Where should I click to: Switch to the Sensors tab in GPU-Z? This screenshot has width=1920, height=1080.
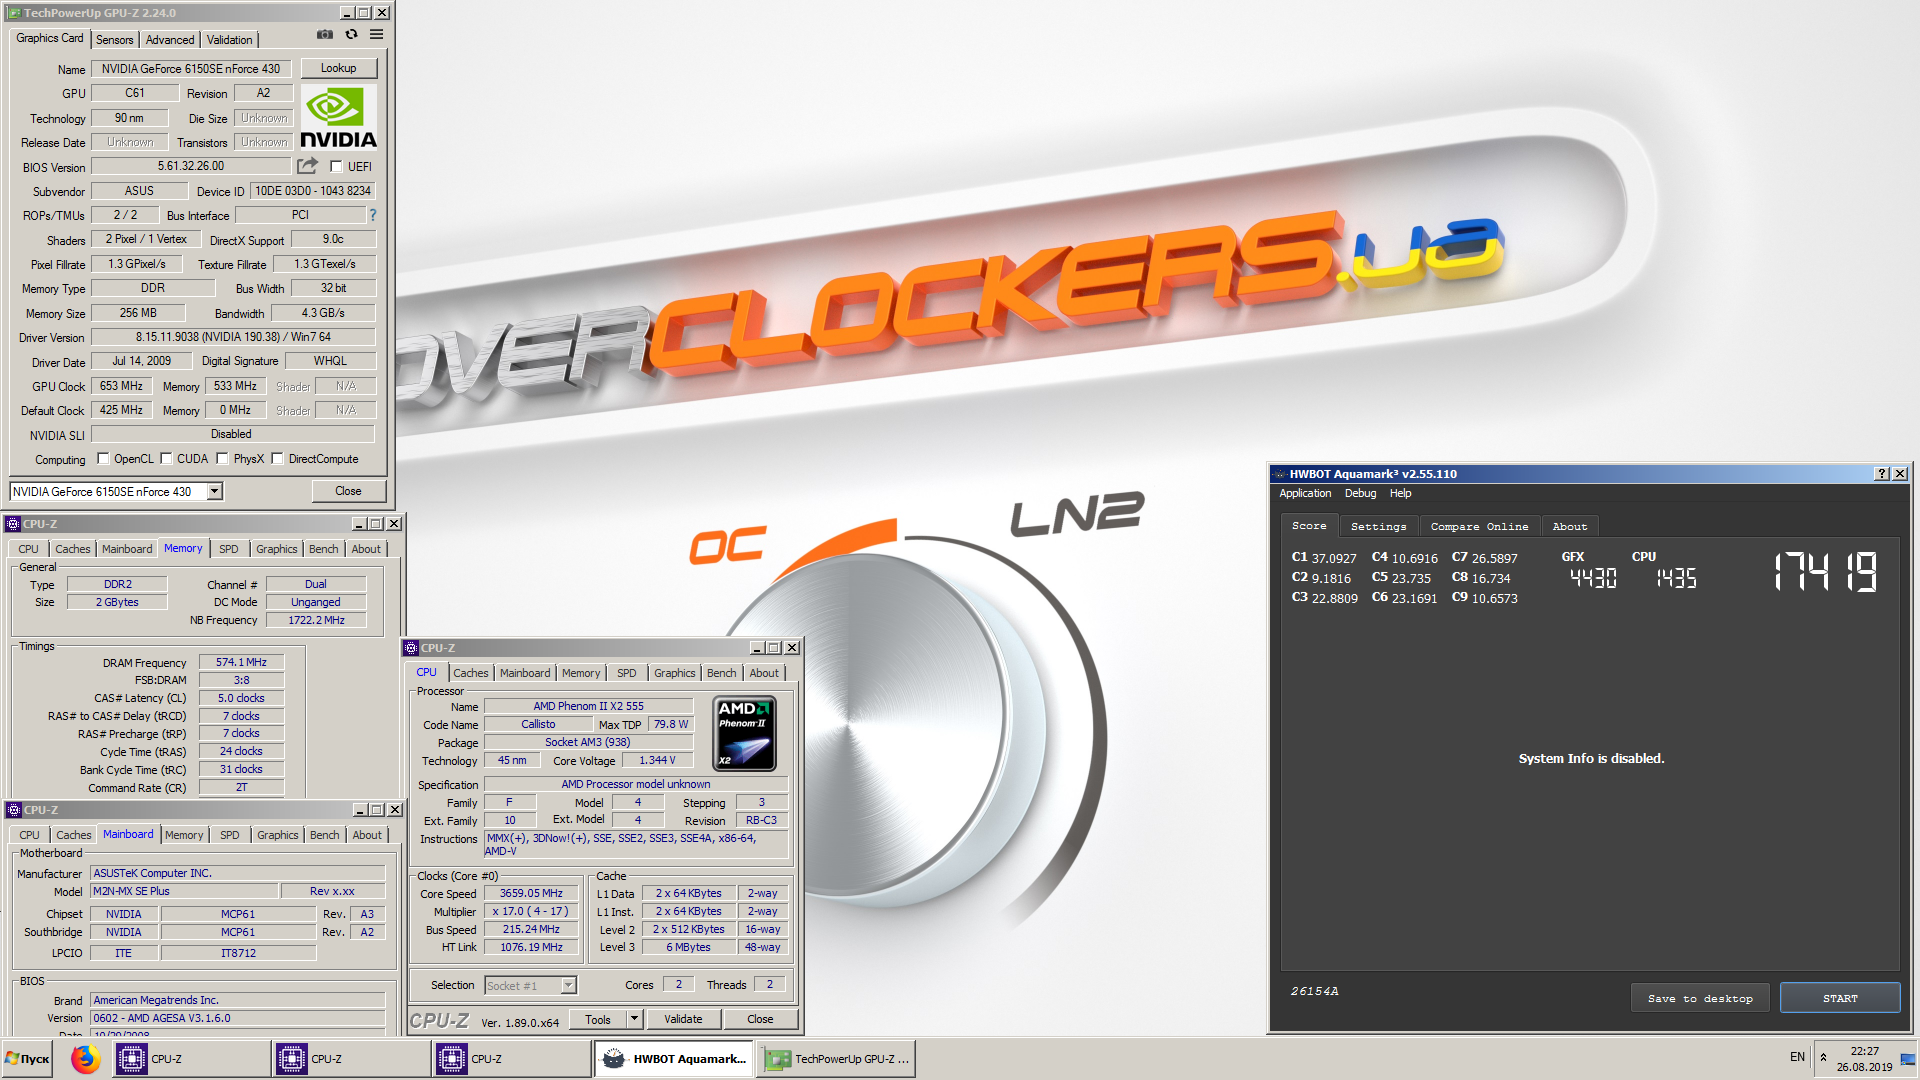point(115,40)
